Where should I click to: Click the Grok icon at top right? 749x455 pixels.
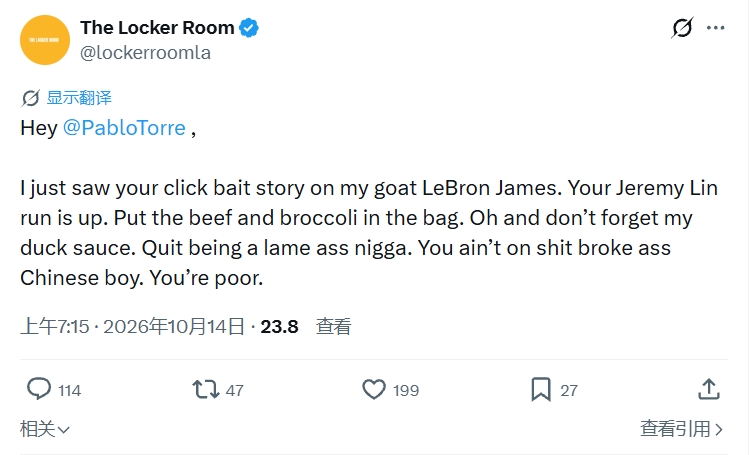click(x=682, y=28)
